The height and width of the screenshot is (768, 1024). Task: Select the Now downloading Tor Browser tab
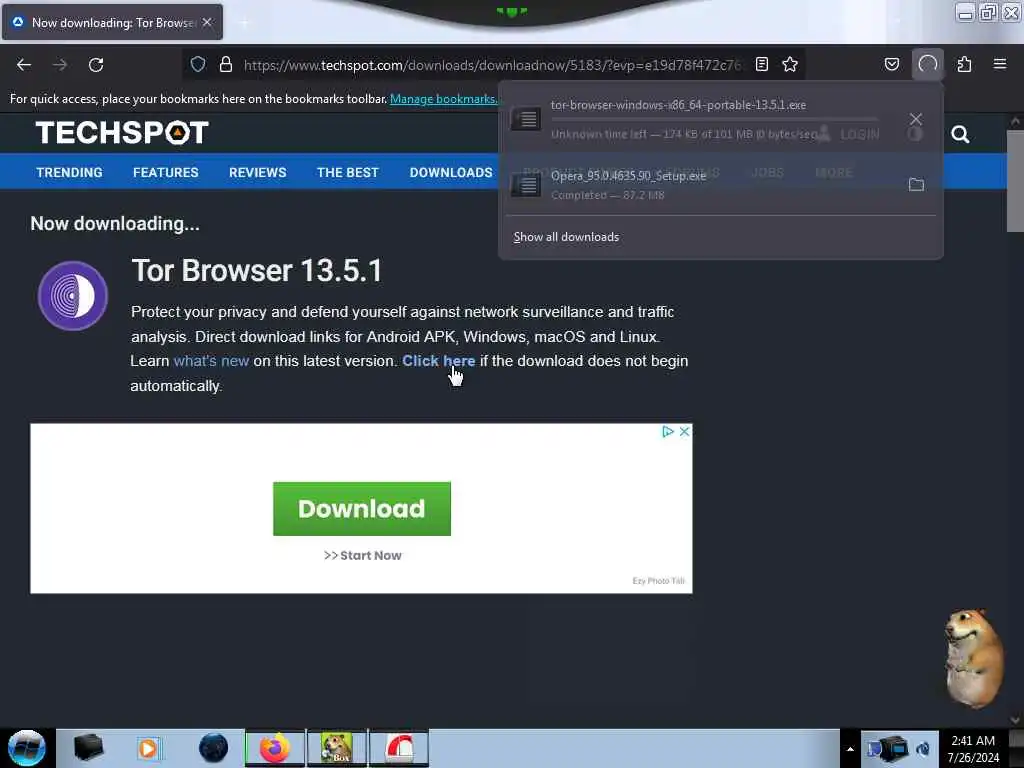pyautogui.click(x=112, y=22)
